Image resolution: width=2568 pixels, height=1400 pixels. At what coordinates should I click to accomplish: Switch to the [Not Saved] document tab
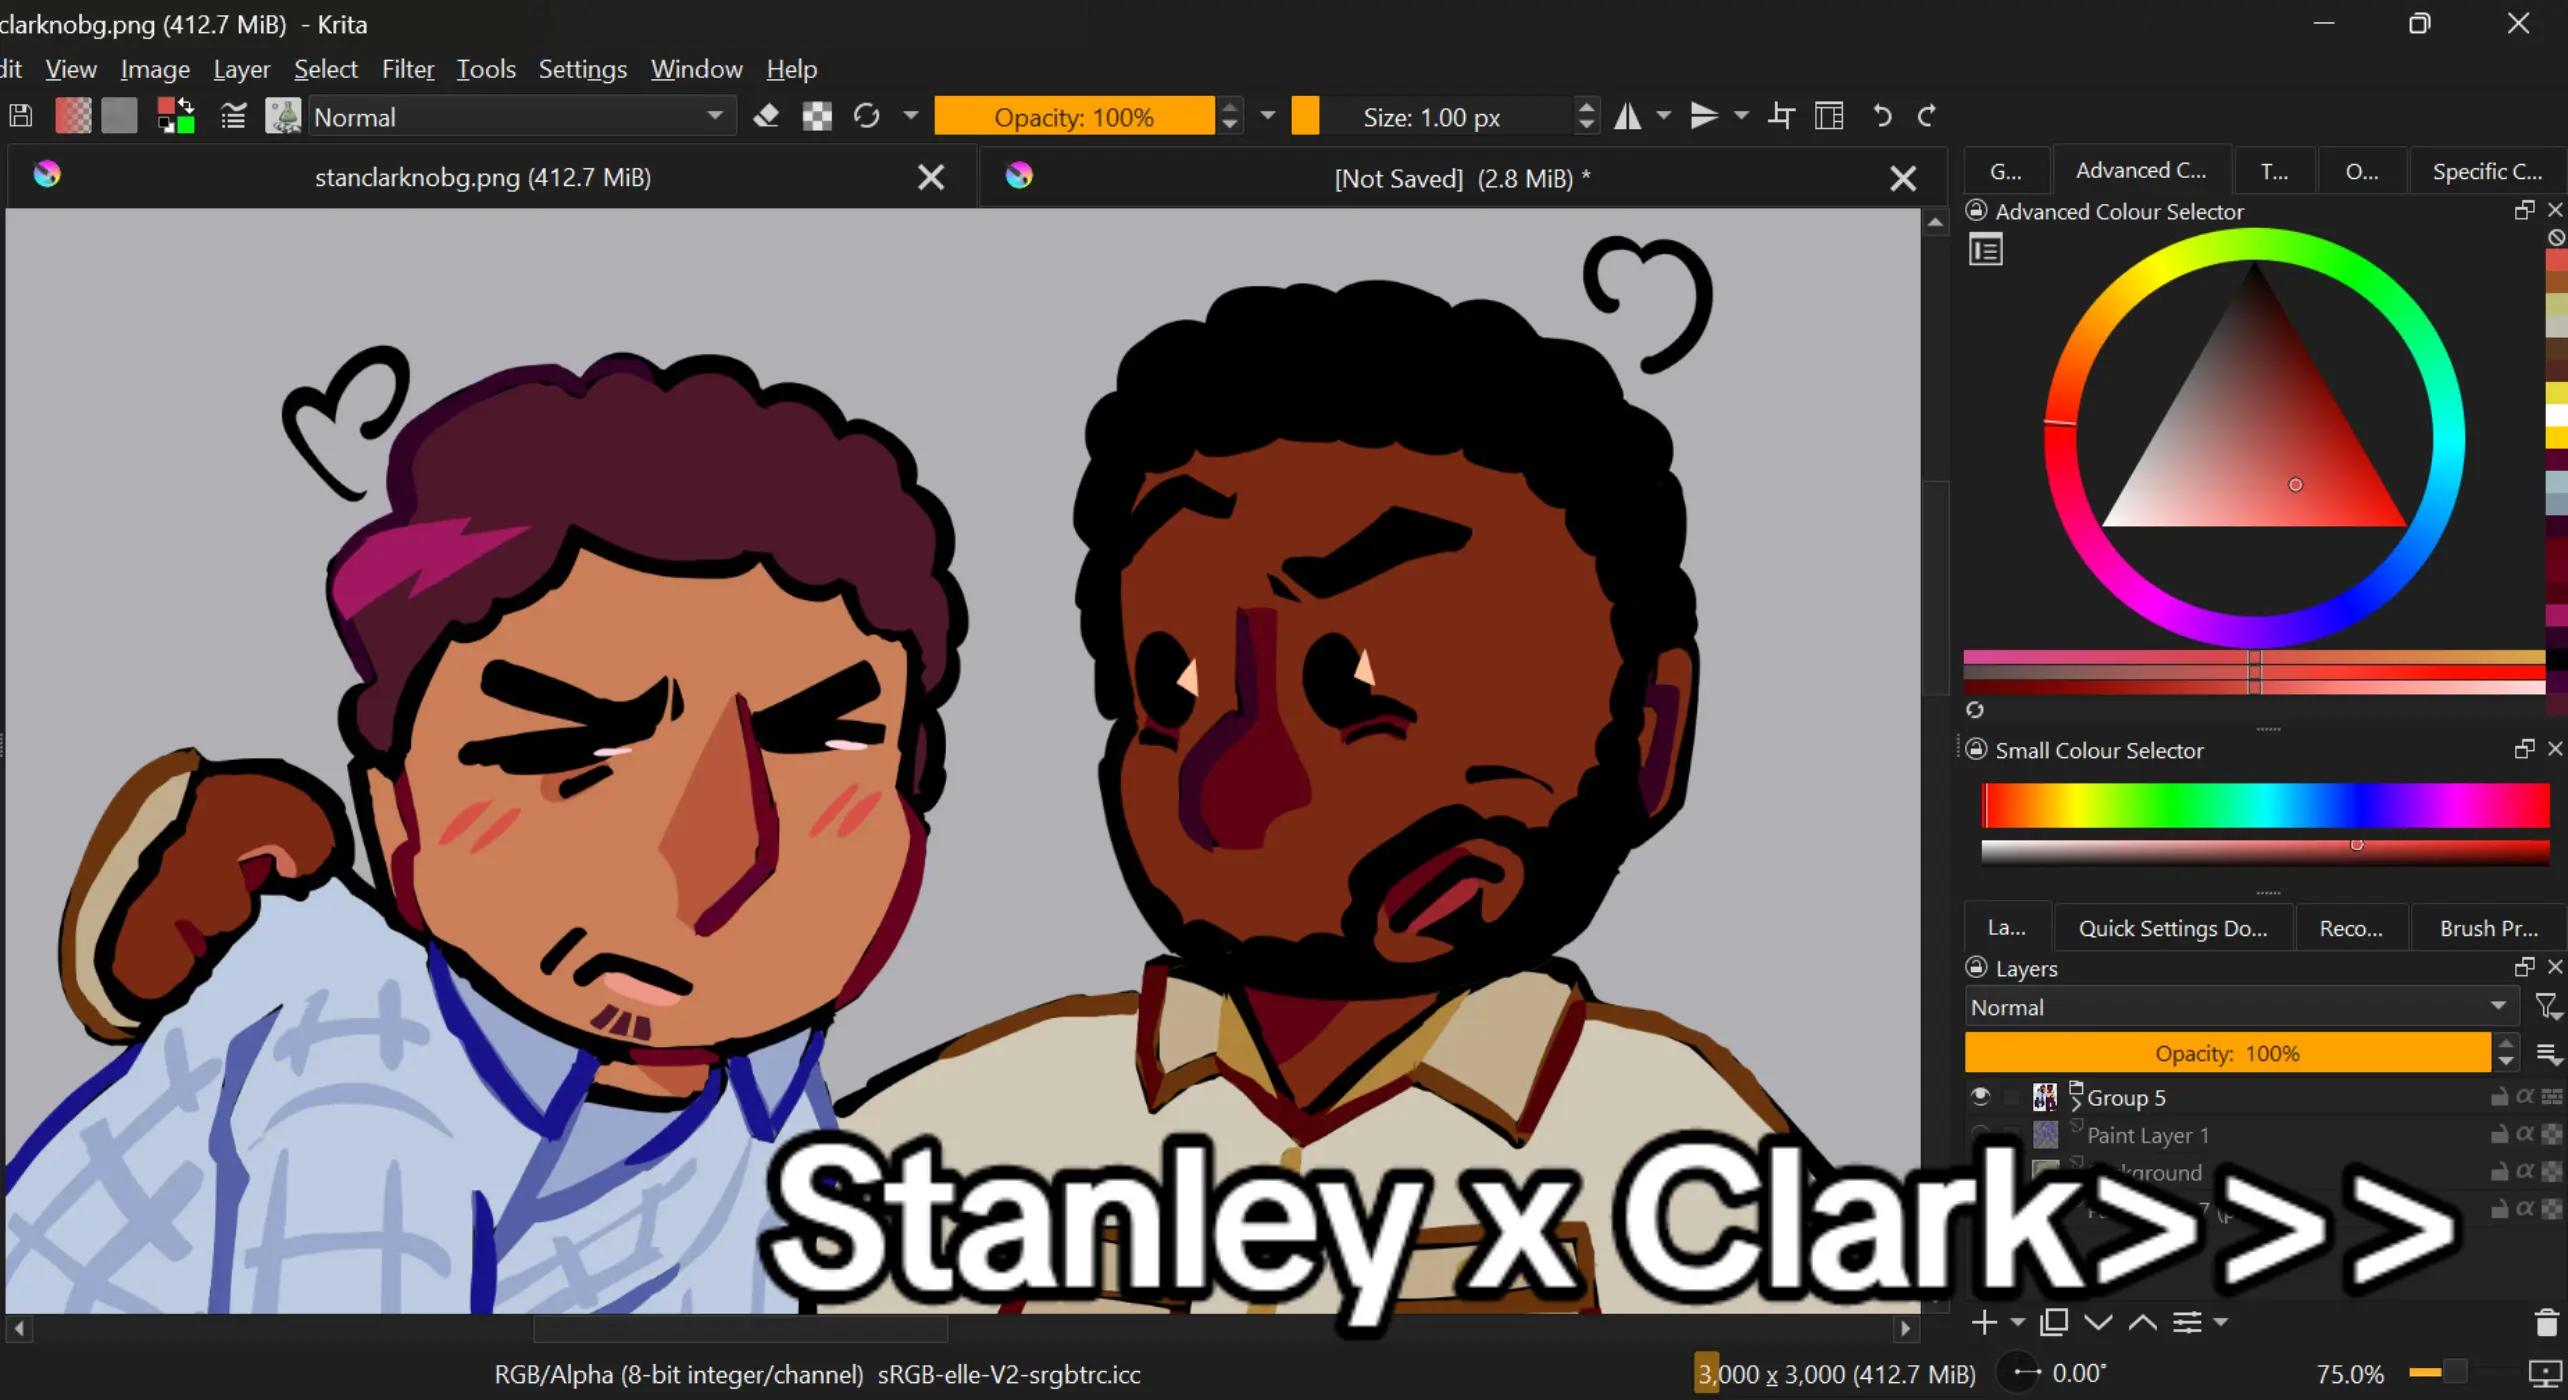click(x=1462, y=178)
